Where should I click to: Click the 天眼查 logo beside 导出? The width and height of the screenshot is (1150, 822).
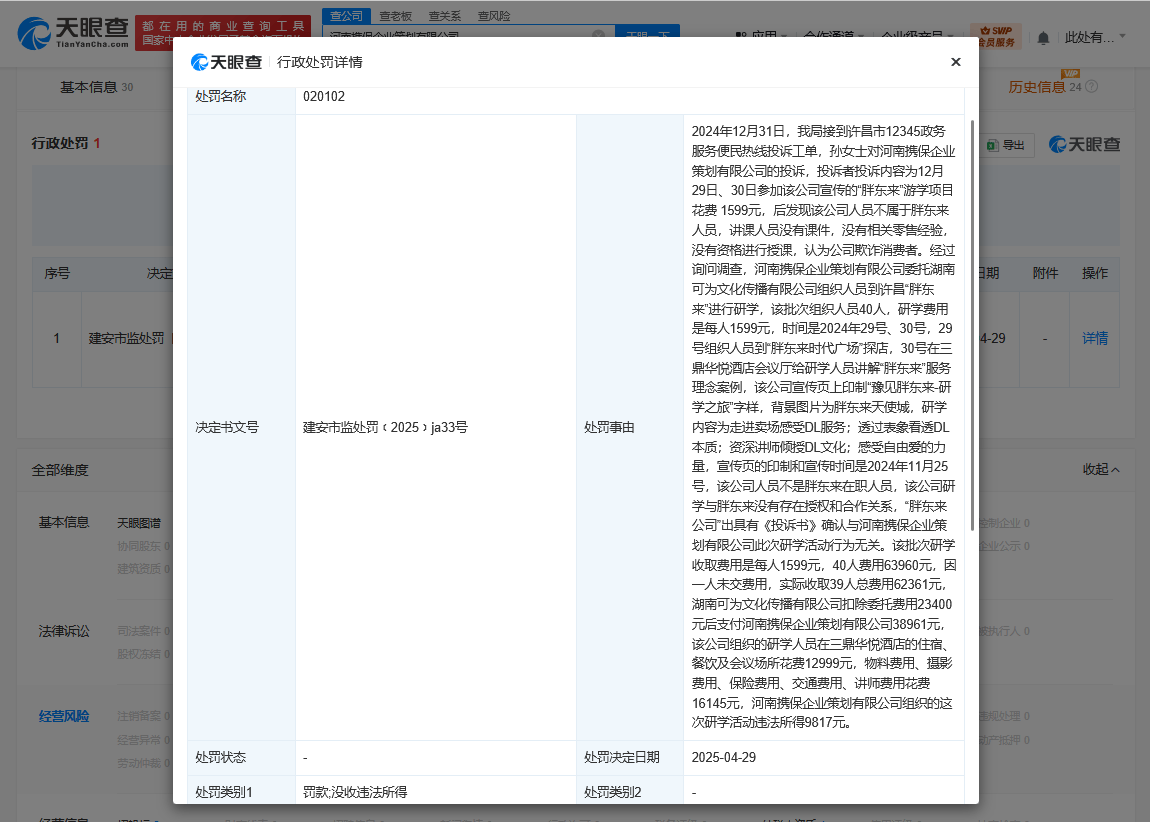tap(1084, 144)
